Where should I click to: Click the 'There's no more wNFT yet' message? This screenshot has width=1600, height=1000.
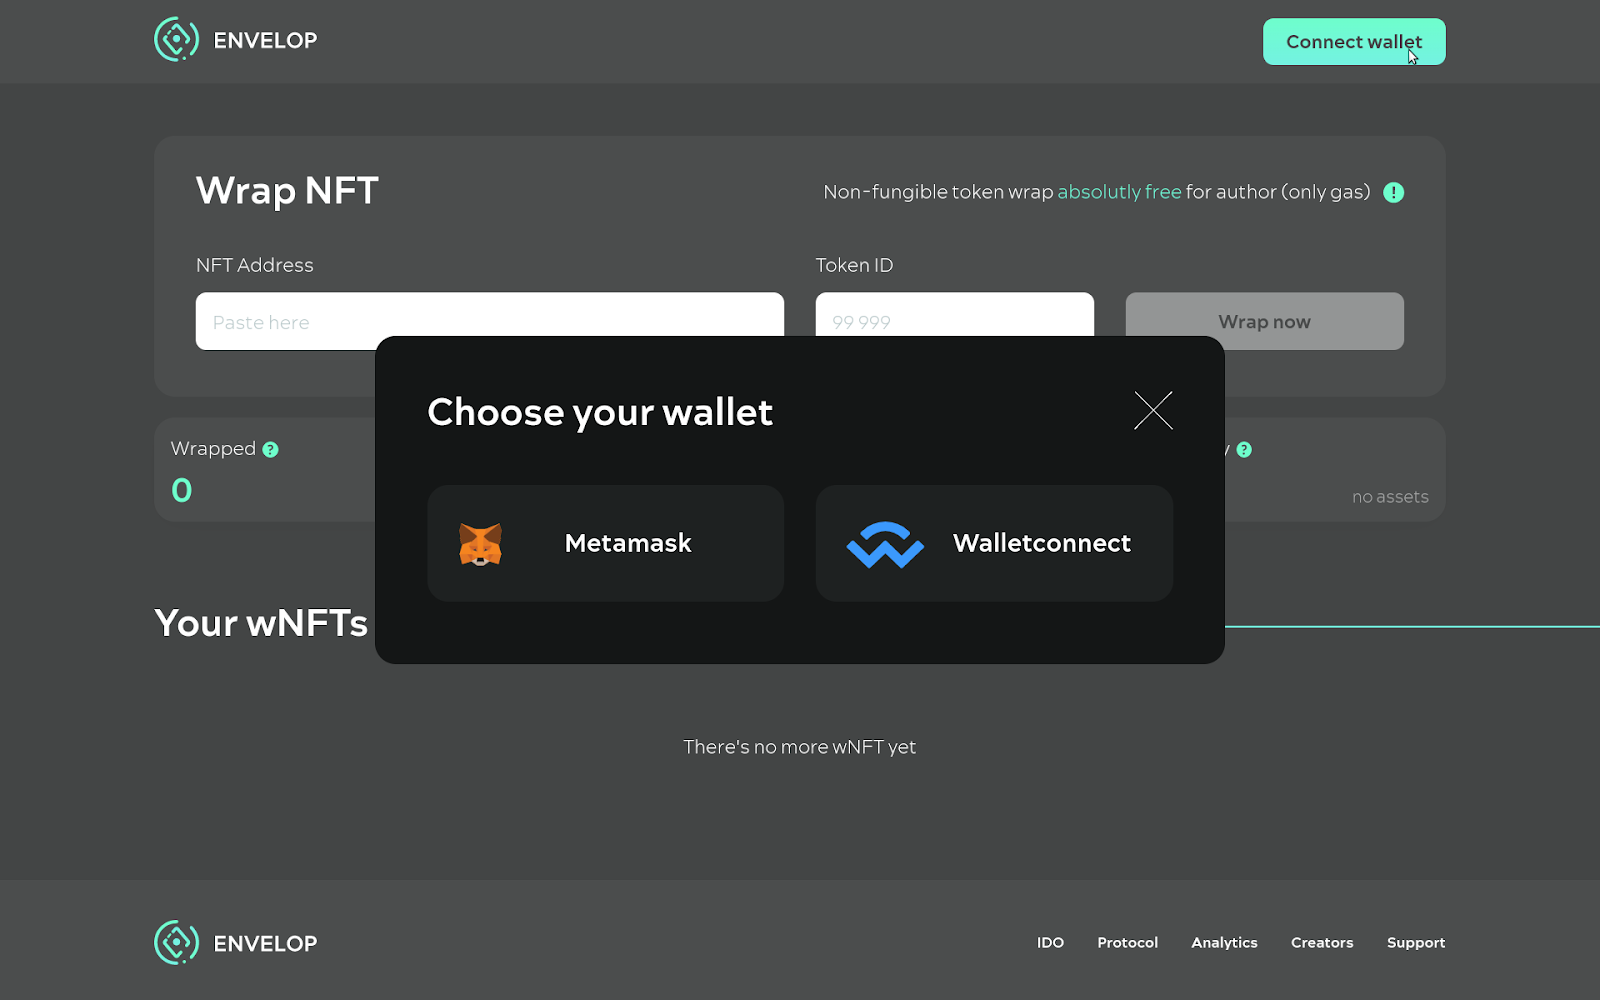[800, 747]
